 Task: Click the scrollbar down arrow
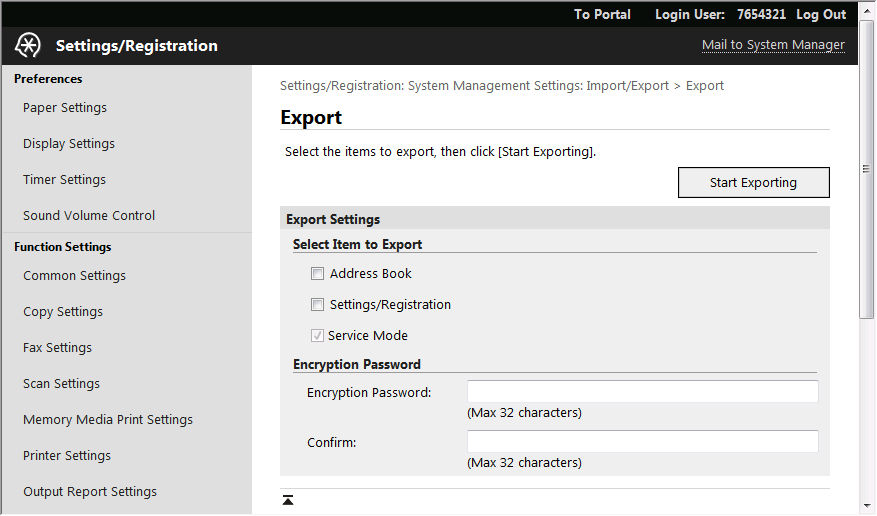point(866,506)
